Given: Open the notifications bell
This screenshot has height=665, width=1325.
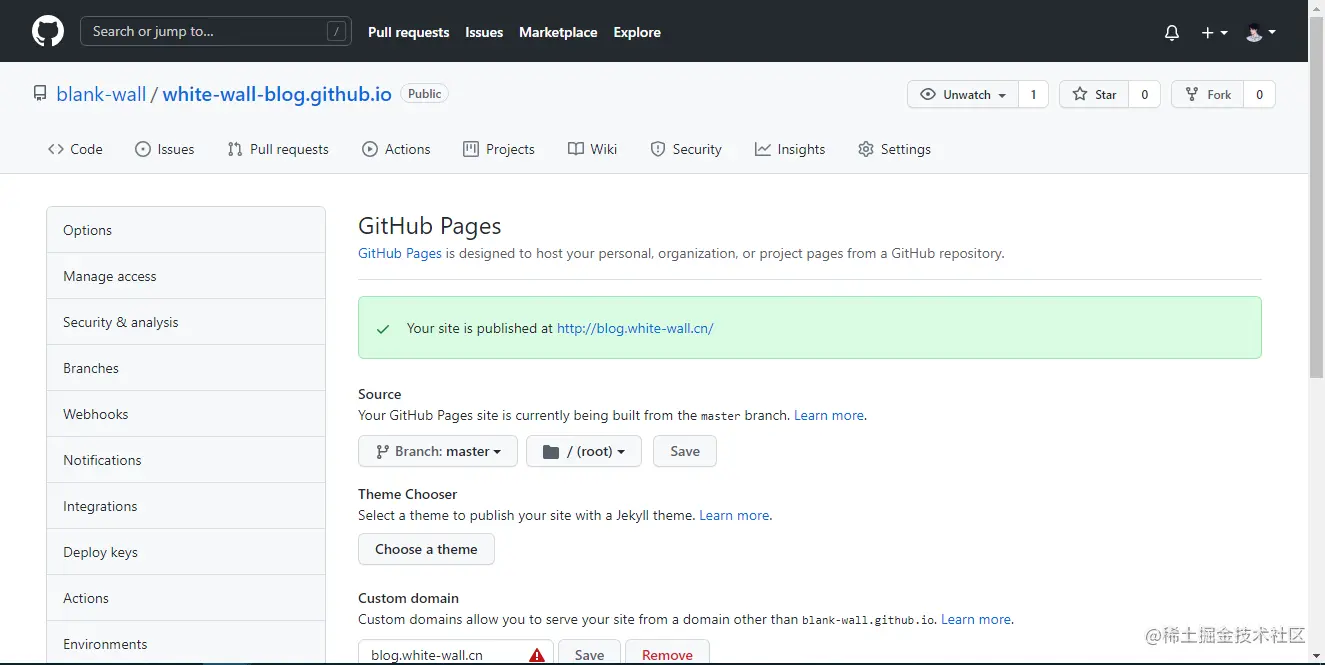Looking at the screenshot, I should pyautogui.click(x=1172, y=33).
